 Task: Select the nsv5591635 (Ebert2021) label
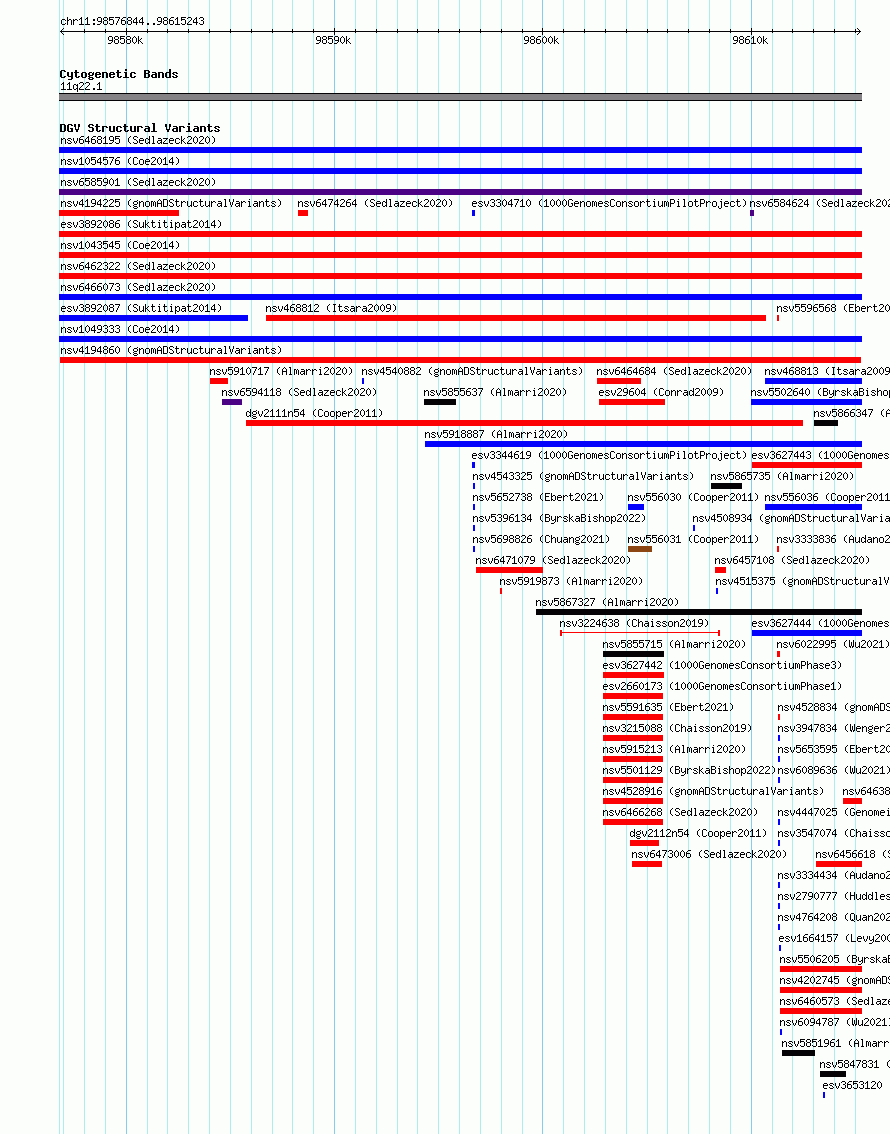668,707
